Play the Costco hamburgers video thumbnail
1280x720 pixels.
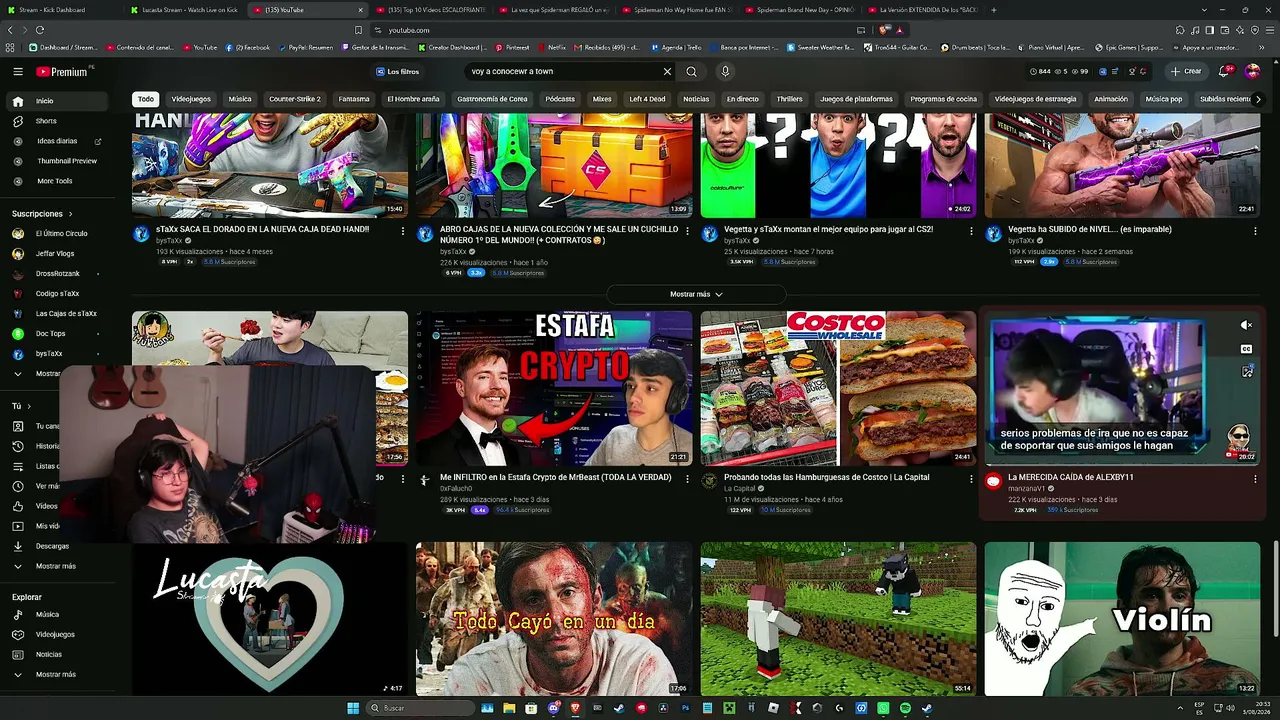point(838,388)
